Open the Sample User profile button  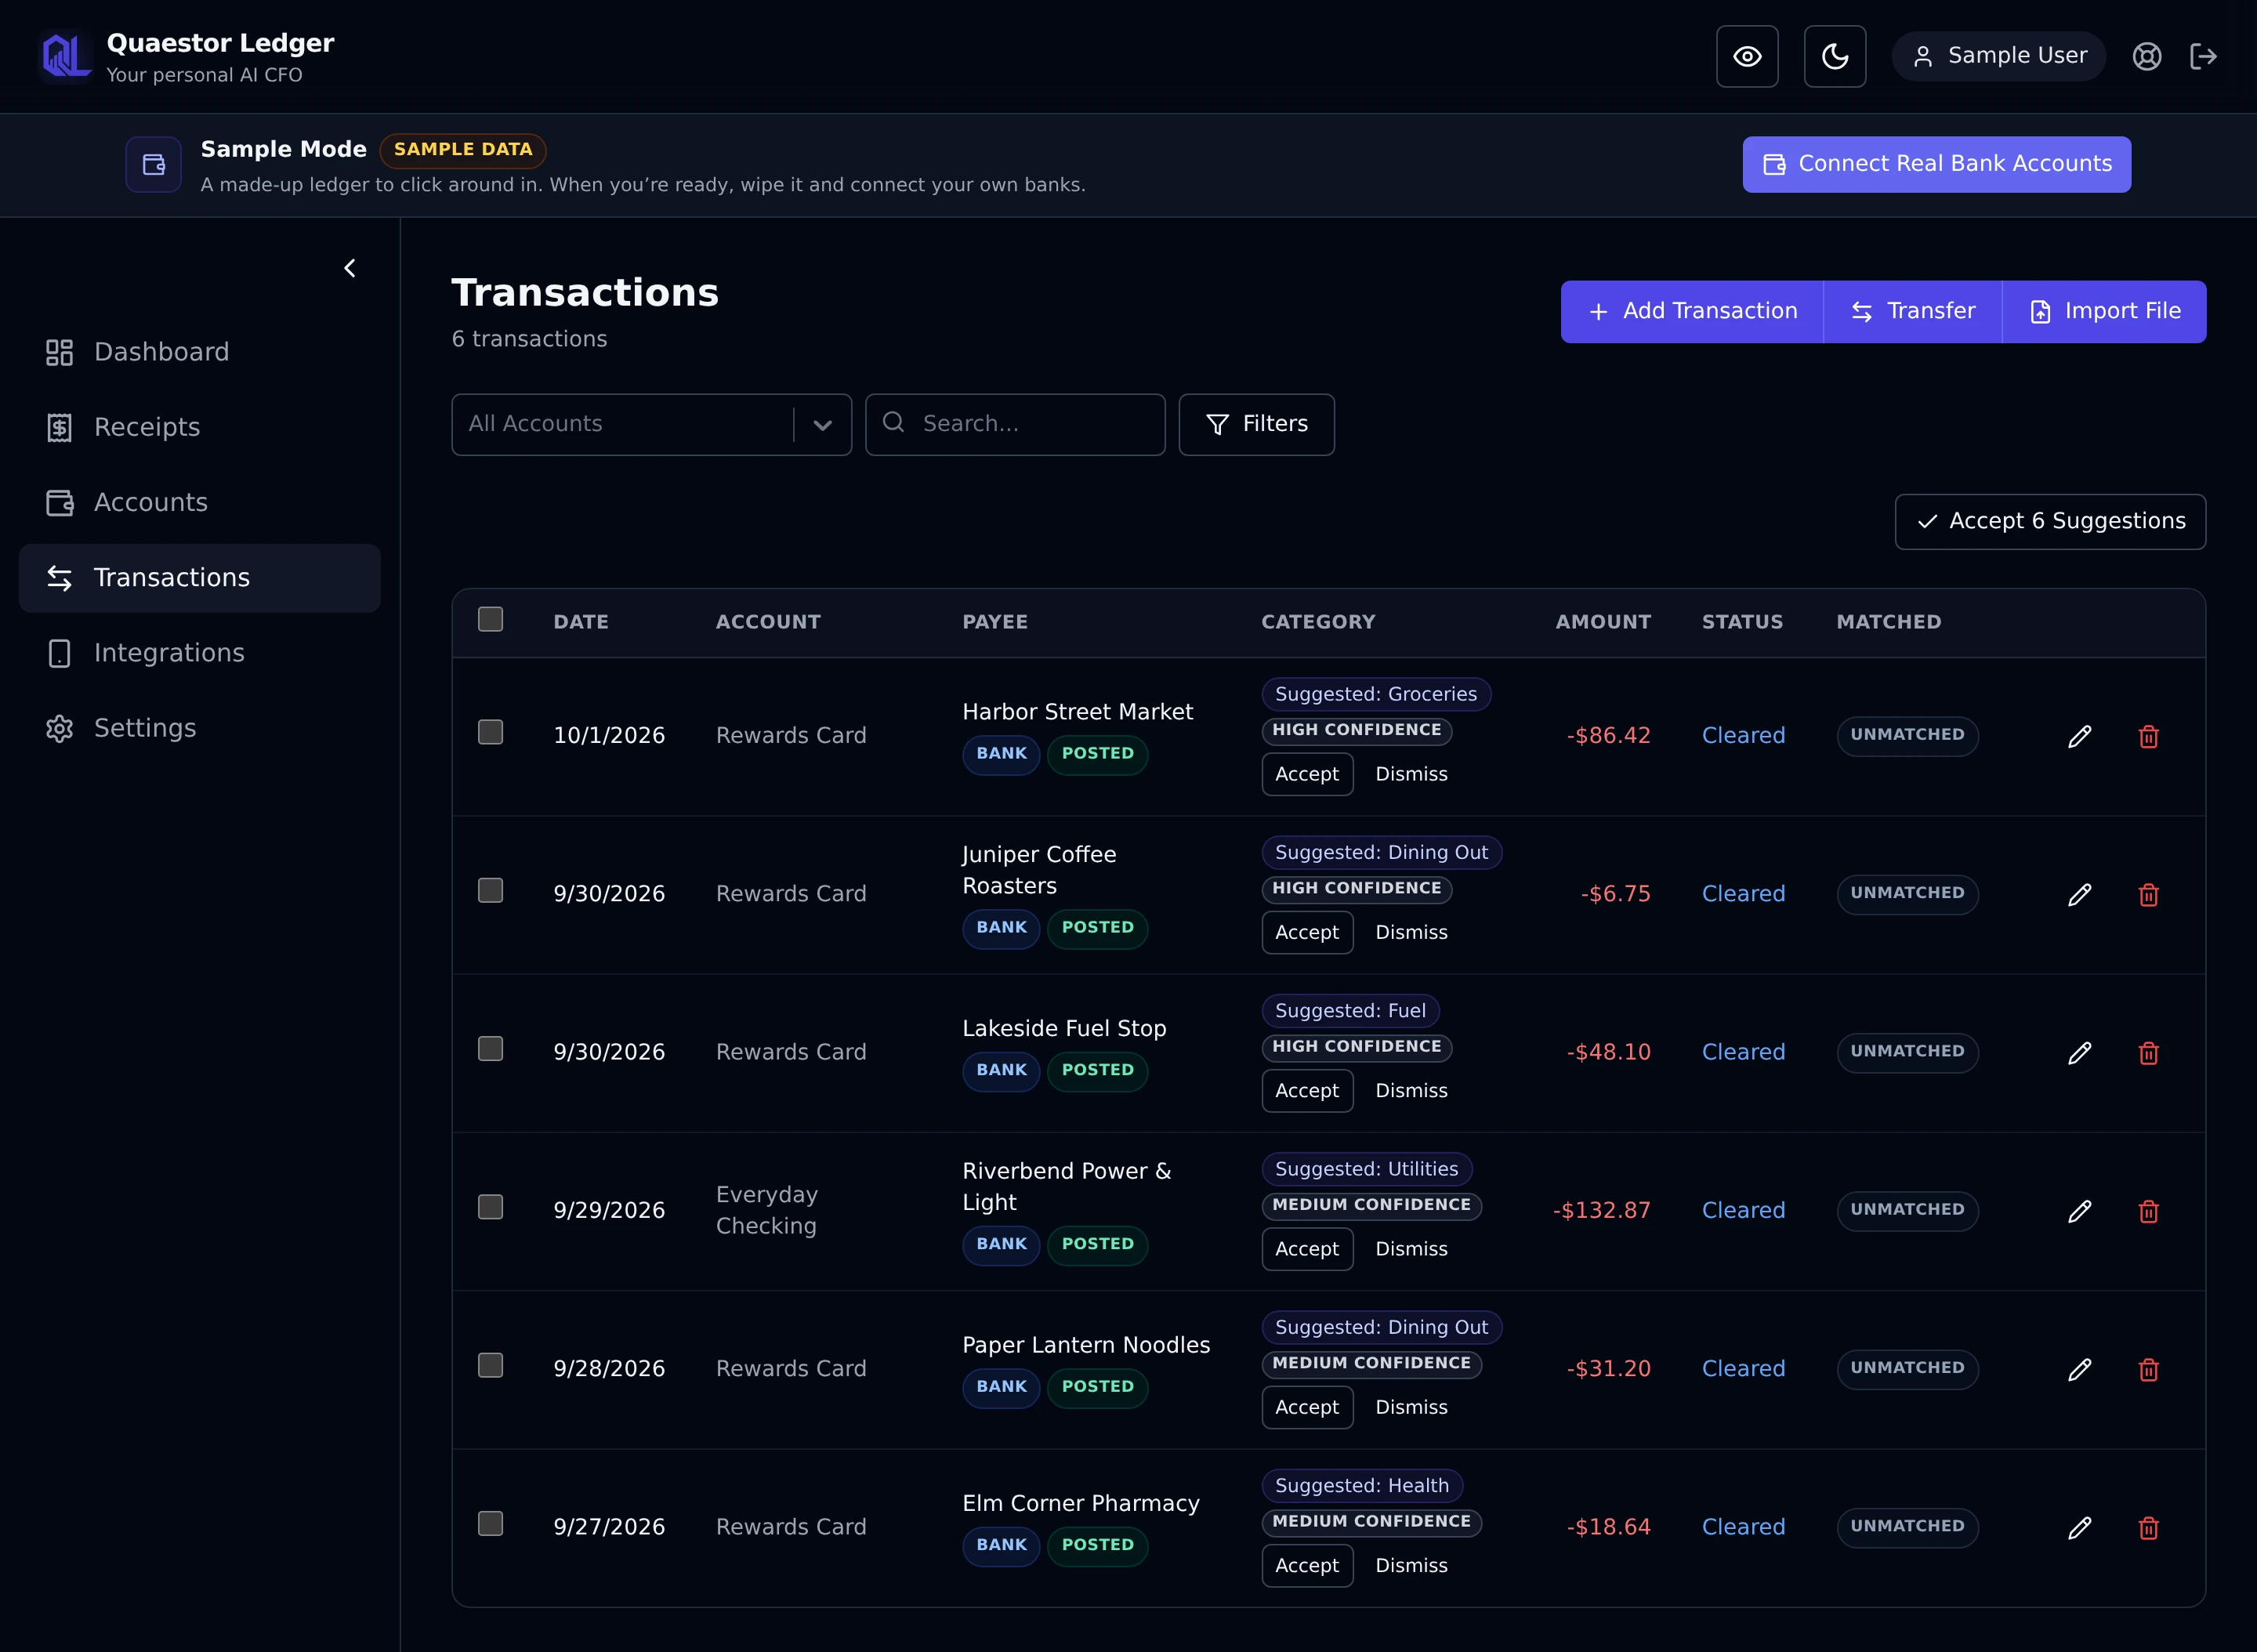(x=1998, y=56)
